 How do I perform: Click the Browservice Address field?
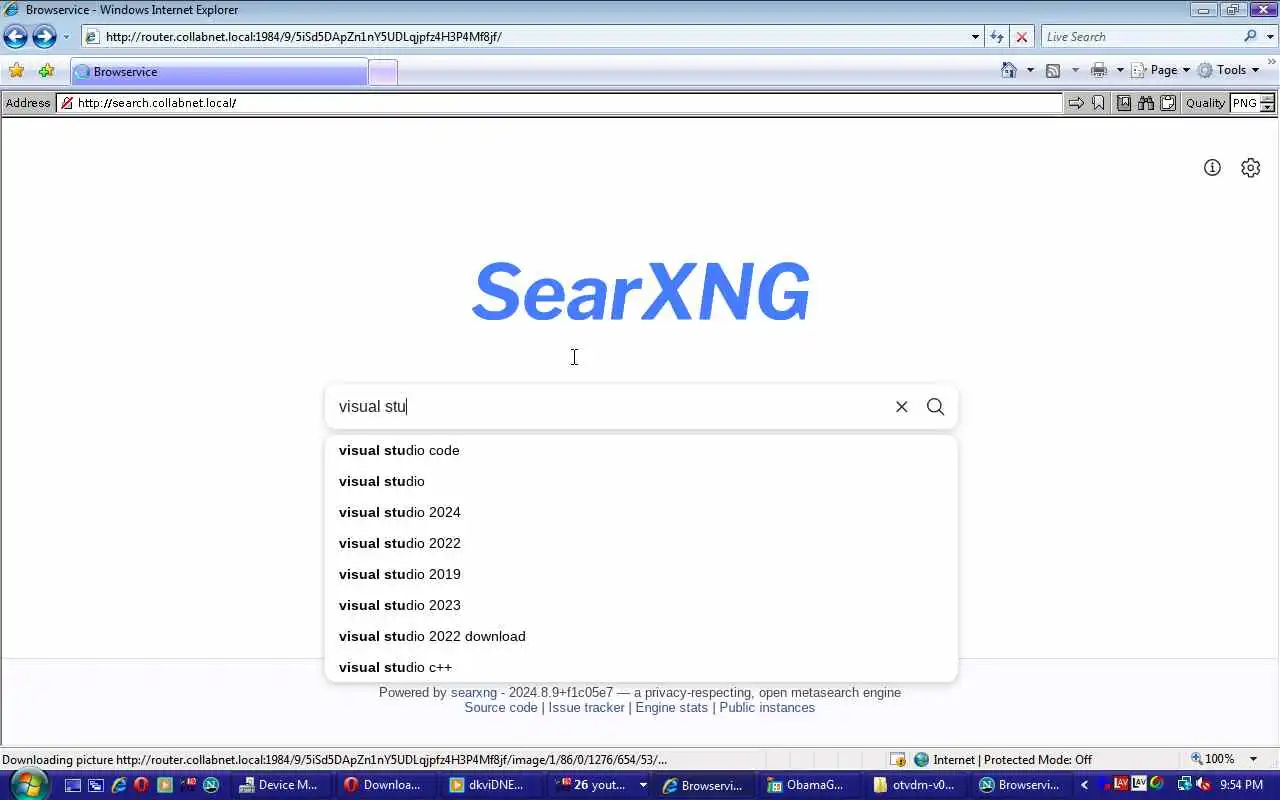click(x=559, y=103)
